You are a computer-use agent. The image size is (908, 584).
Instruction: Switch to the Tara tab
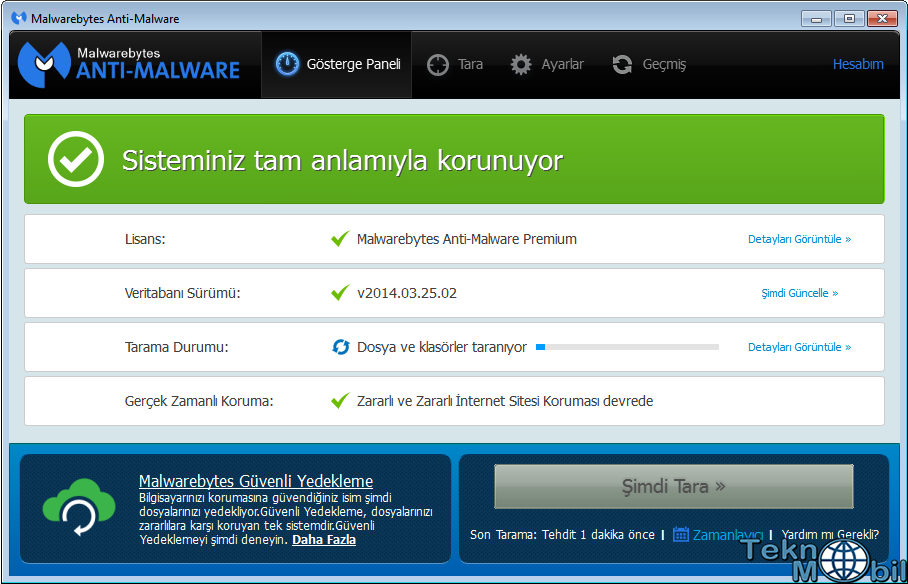pyautogui.click(x=455, y=64)
